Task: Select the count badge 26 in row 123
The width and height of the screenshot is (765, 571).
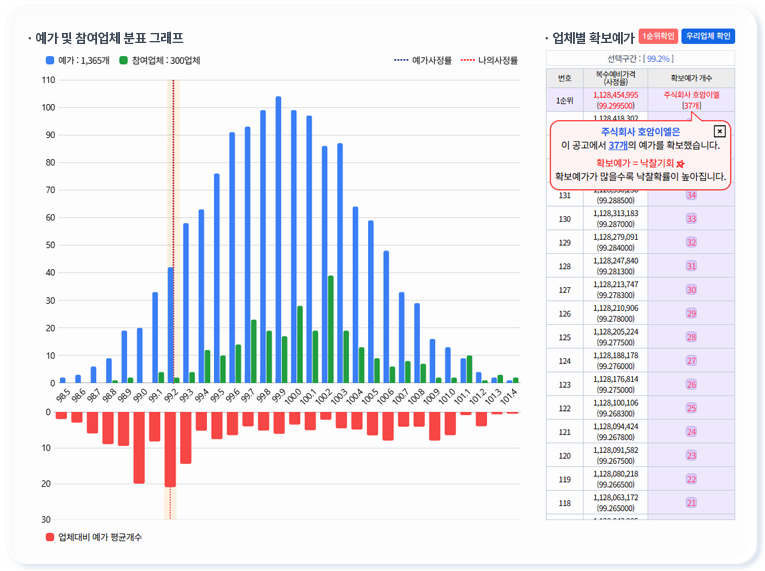Action: click(691, 385)
